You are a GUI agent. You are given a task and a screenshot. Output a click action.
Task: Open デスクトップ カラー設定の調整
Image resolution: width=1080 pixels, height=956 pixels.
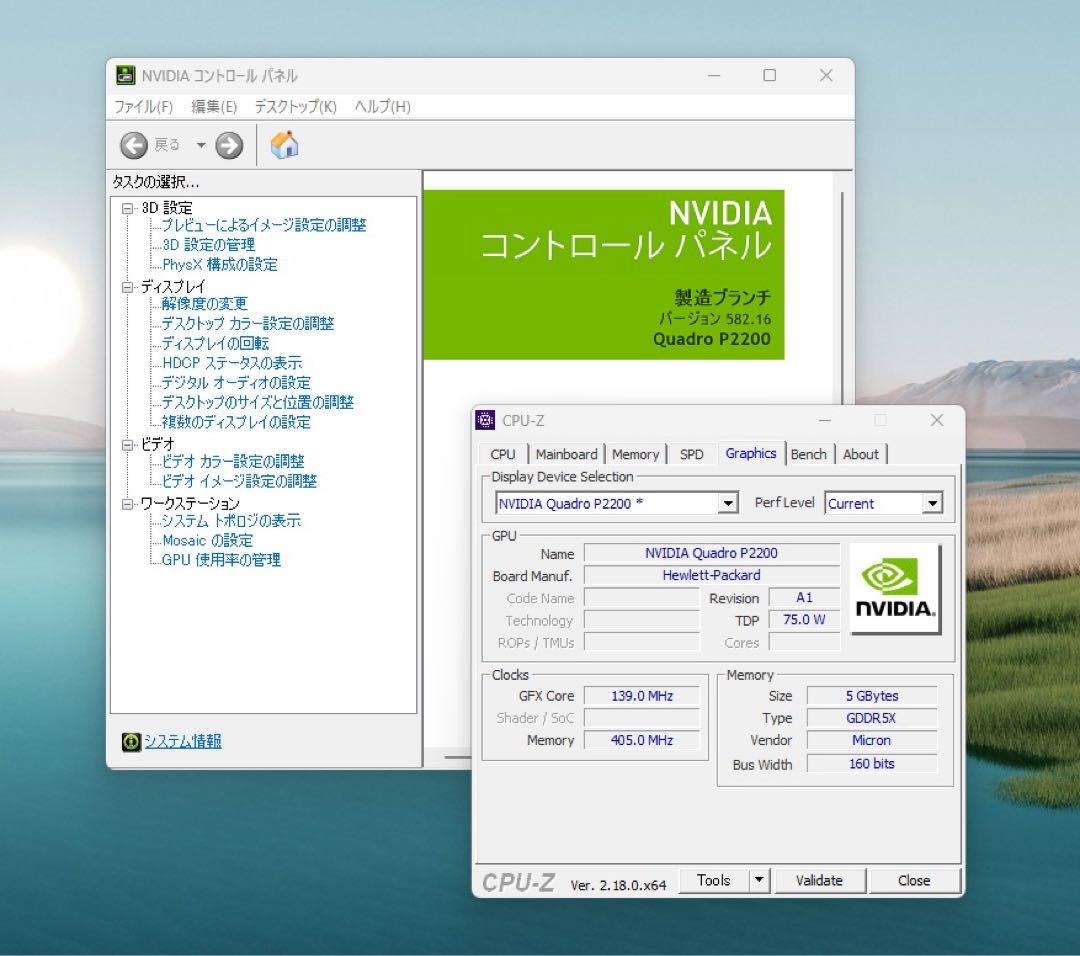[248, 324]
